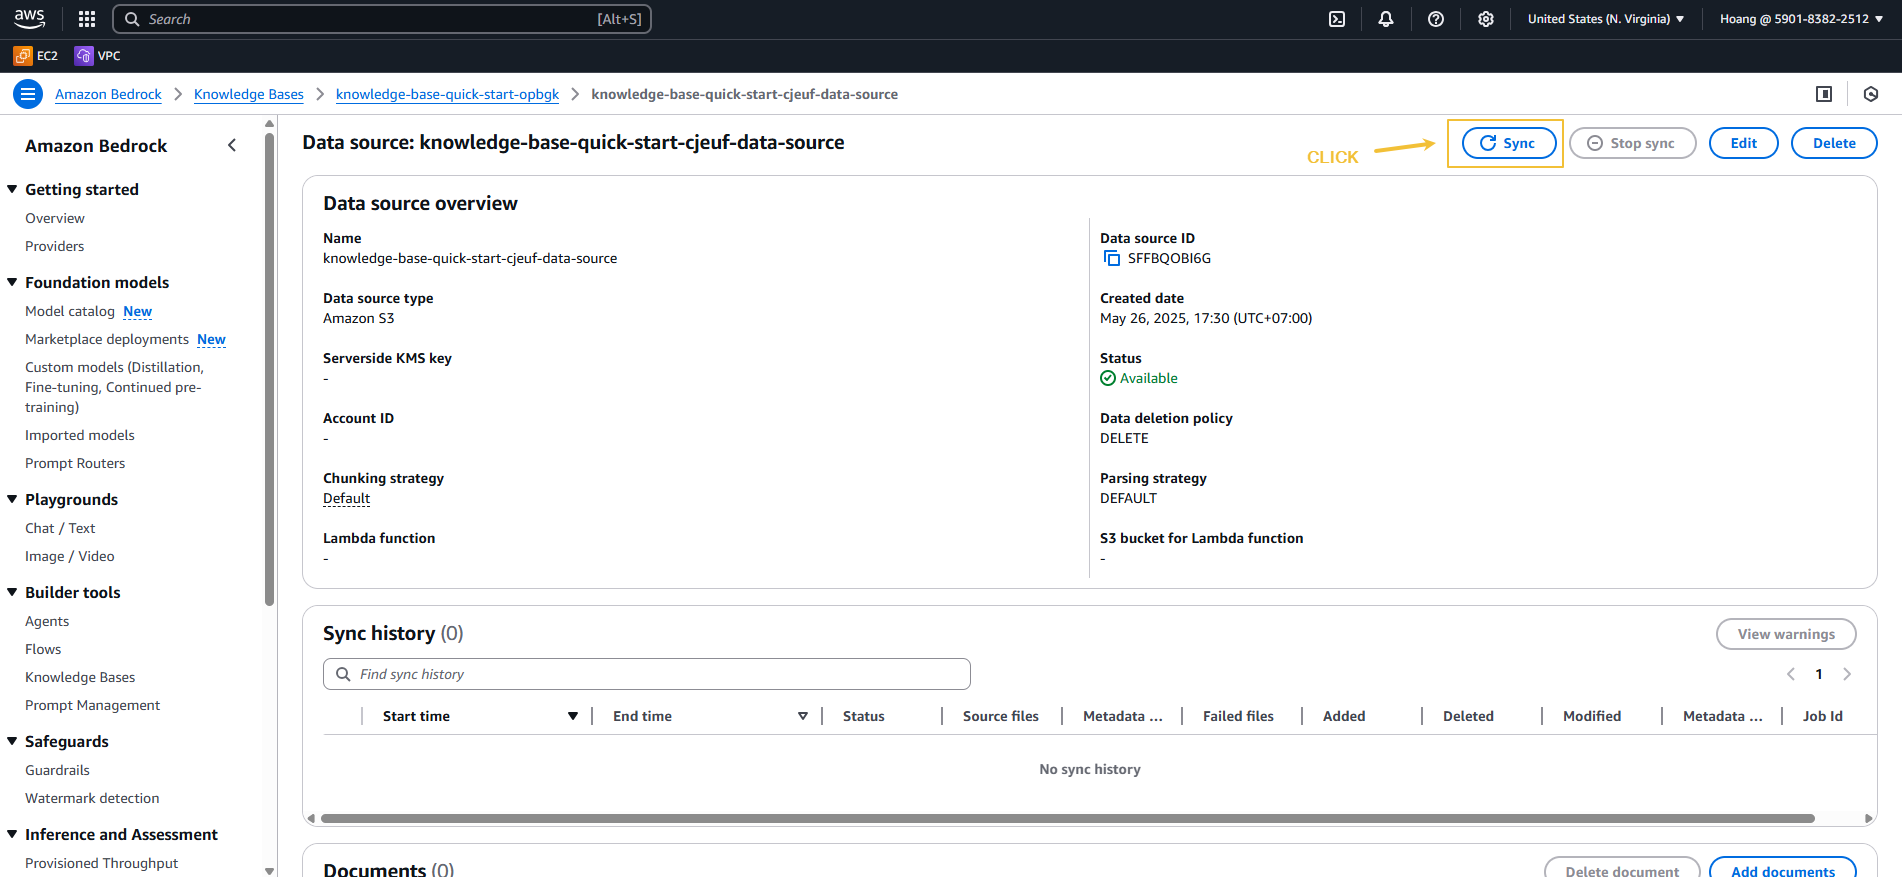Collapse the Foundation models section
Screen dimensions: 1902x877
pyautogui.click(x=13, y=282)
